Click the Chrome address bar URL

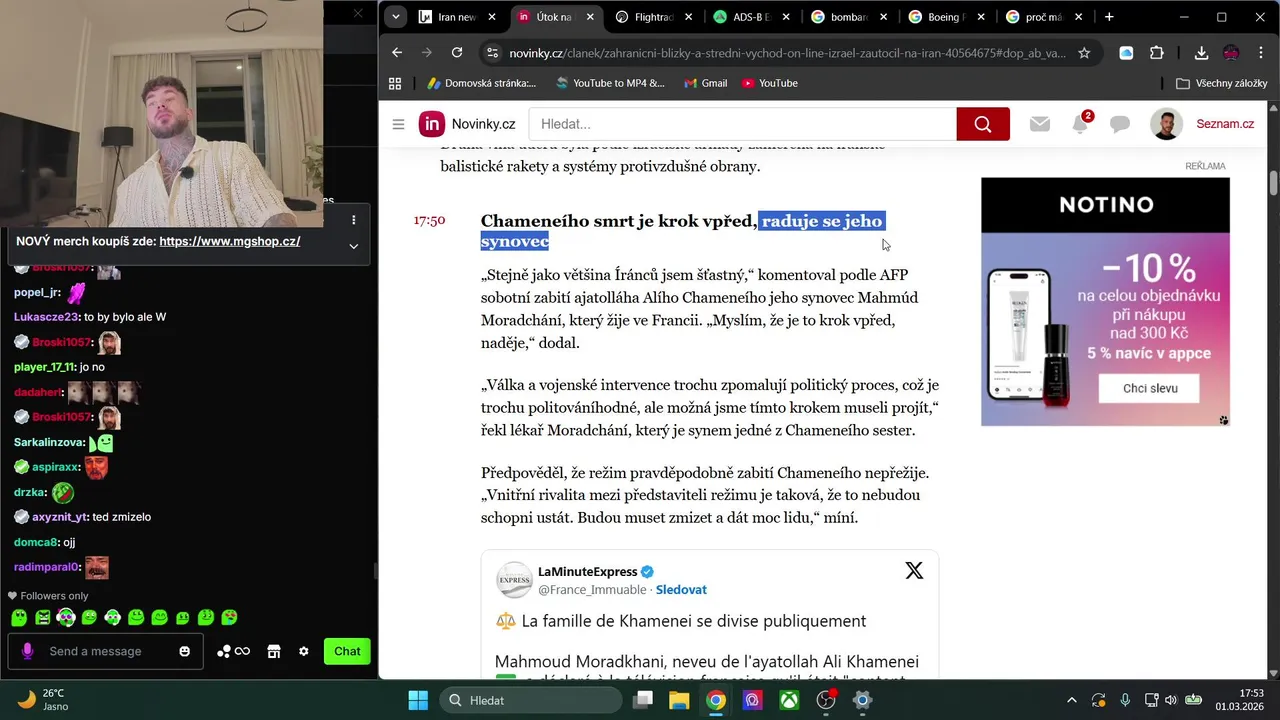click(787, 53)
